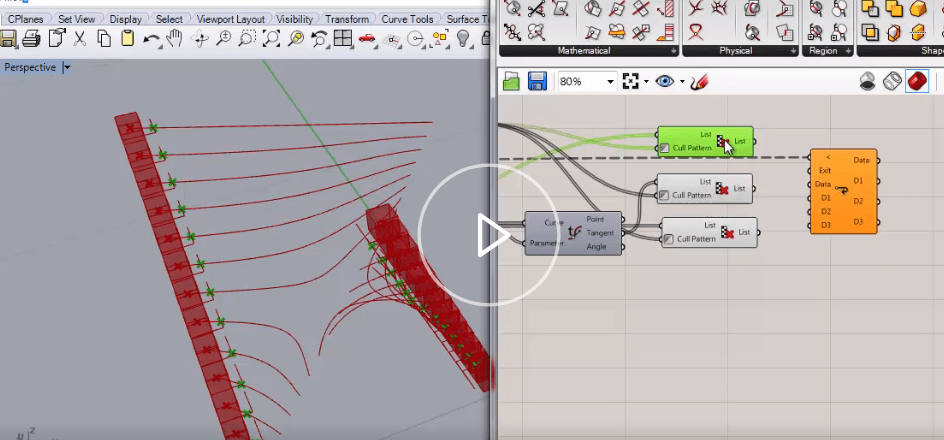Click the Point output on Evaluate Curve
The image size is (944, 440).
[595, 219]
